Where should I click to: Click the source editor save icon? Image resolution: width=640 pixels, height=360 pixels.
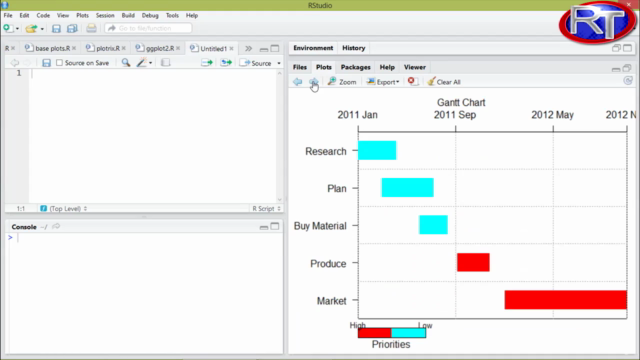pos(46,63)
